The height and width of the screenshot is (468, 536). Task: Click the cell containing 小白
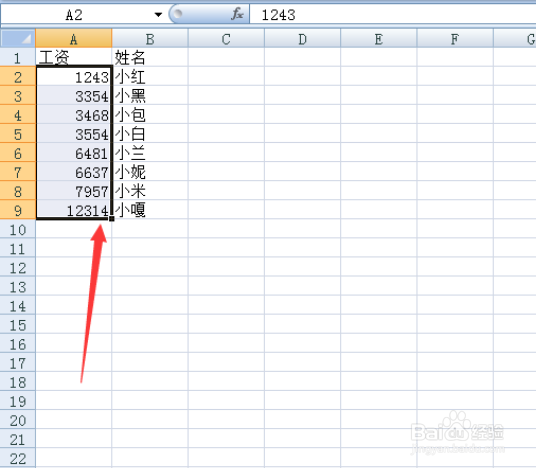150,133
